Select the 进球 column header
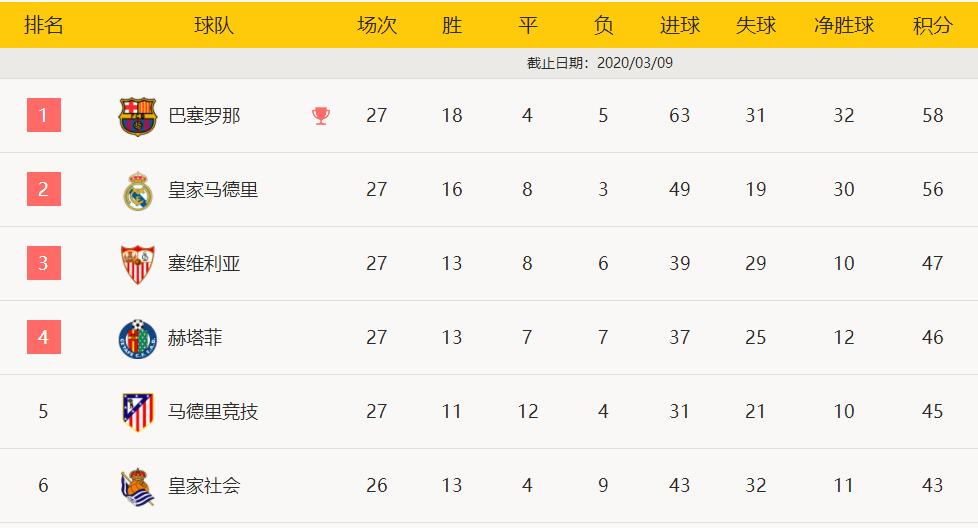This screenshot has width=978, height=528. coord(680,25)
